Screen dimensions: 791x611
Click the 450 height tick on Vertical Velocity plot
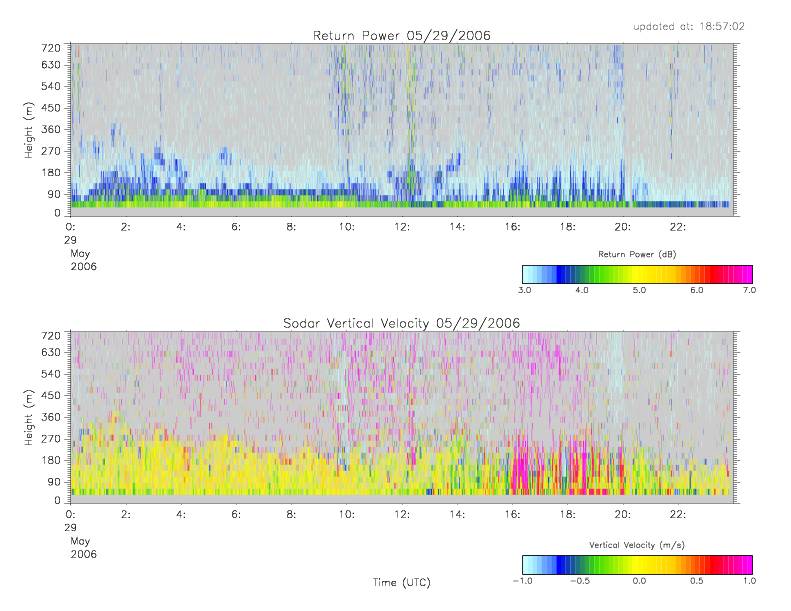click(51, 396)
